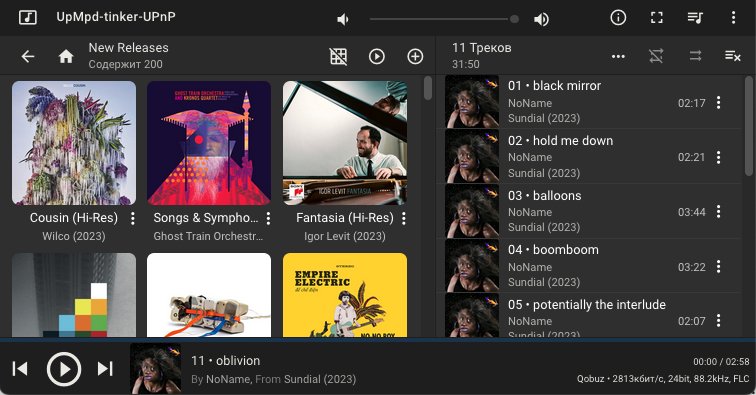
Task: Open the Ghost Train Orchestra album cover
Action: point(209,143)
